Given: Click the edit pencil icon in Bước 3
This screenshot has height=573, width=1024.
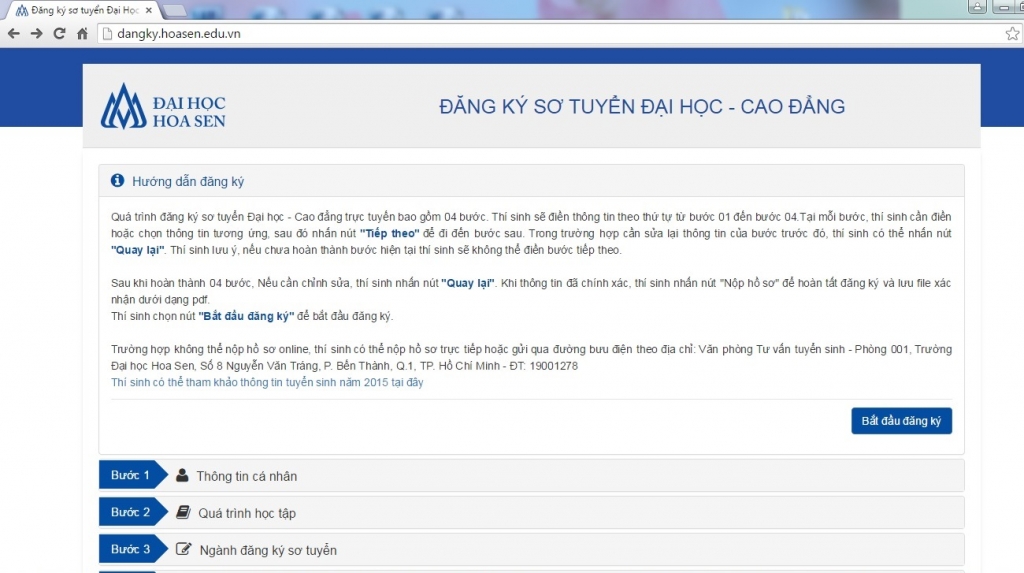Looking at the screenshot, I should (x=184, y=549).
